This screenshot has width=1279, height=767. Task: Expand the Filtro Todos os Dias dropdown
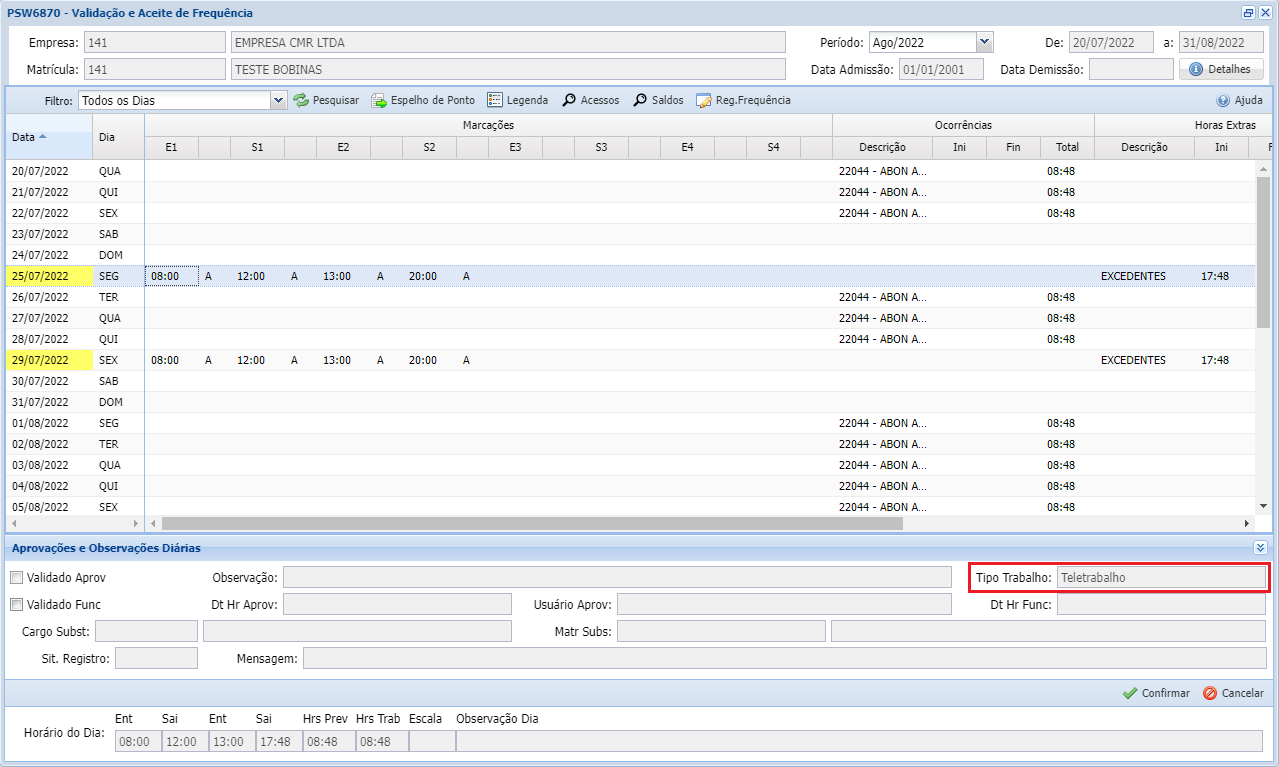click(x=279, y=100)
